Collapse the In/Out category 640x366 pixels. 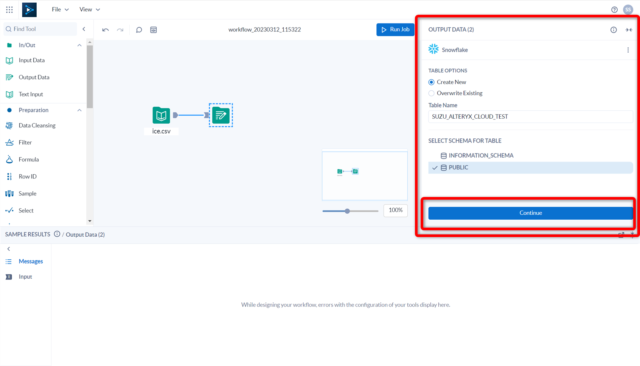tap(80, 45)
